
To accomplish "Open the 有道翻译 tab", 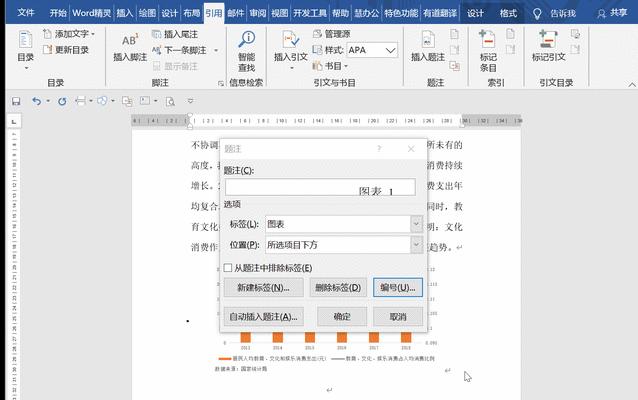I will coord(440,13).
